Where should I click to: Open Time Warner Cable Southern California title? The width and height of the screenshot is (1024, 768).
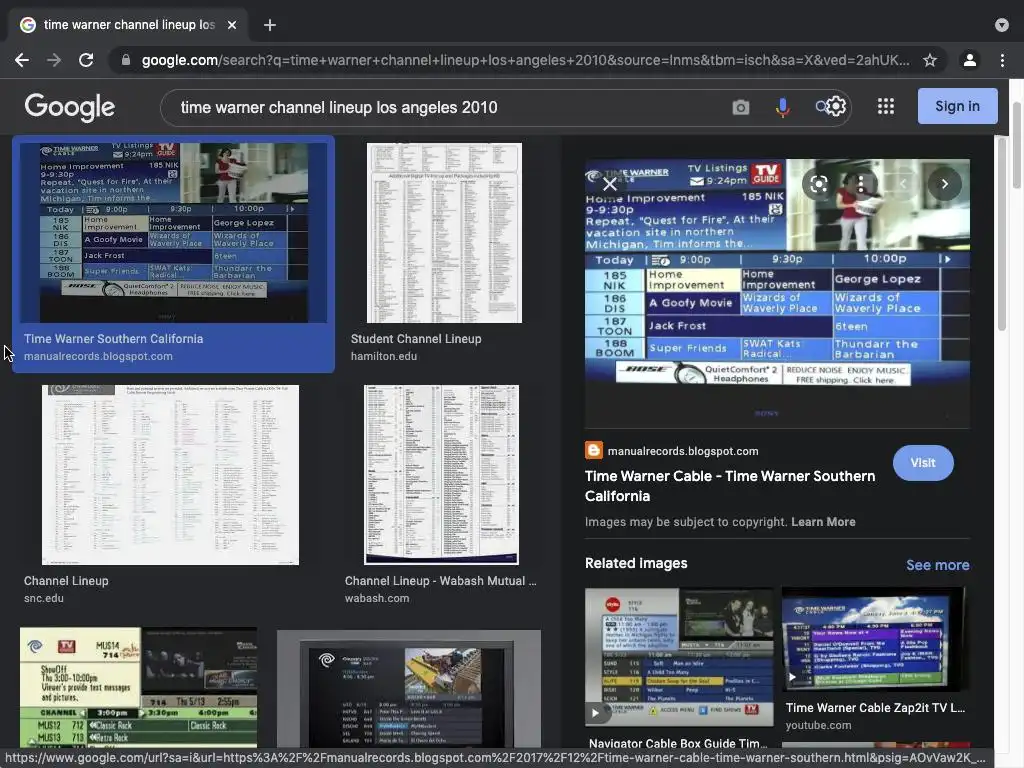729,486
